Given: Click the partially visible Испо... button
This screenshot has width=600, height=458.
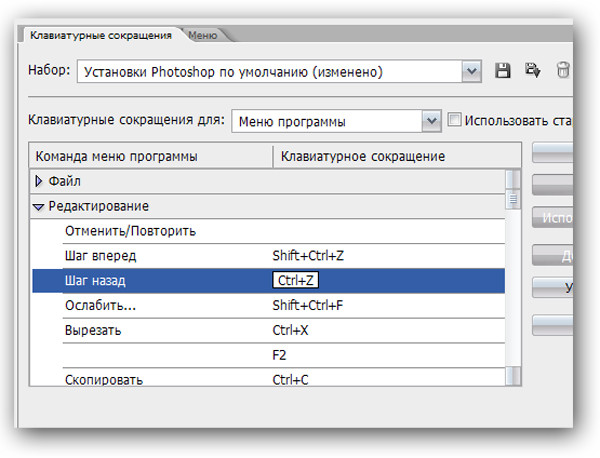Looking at the screenshot, I should [x=553, y=218].
